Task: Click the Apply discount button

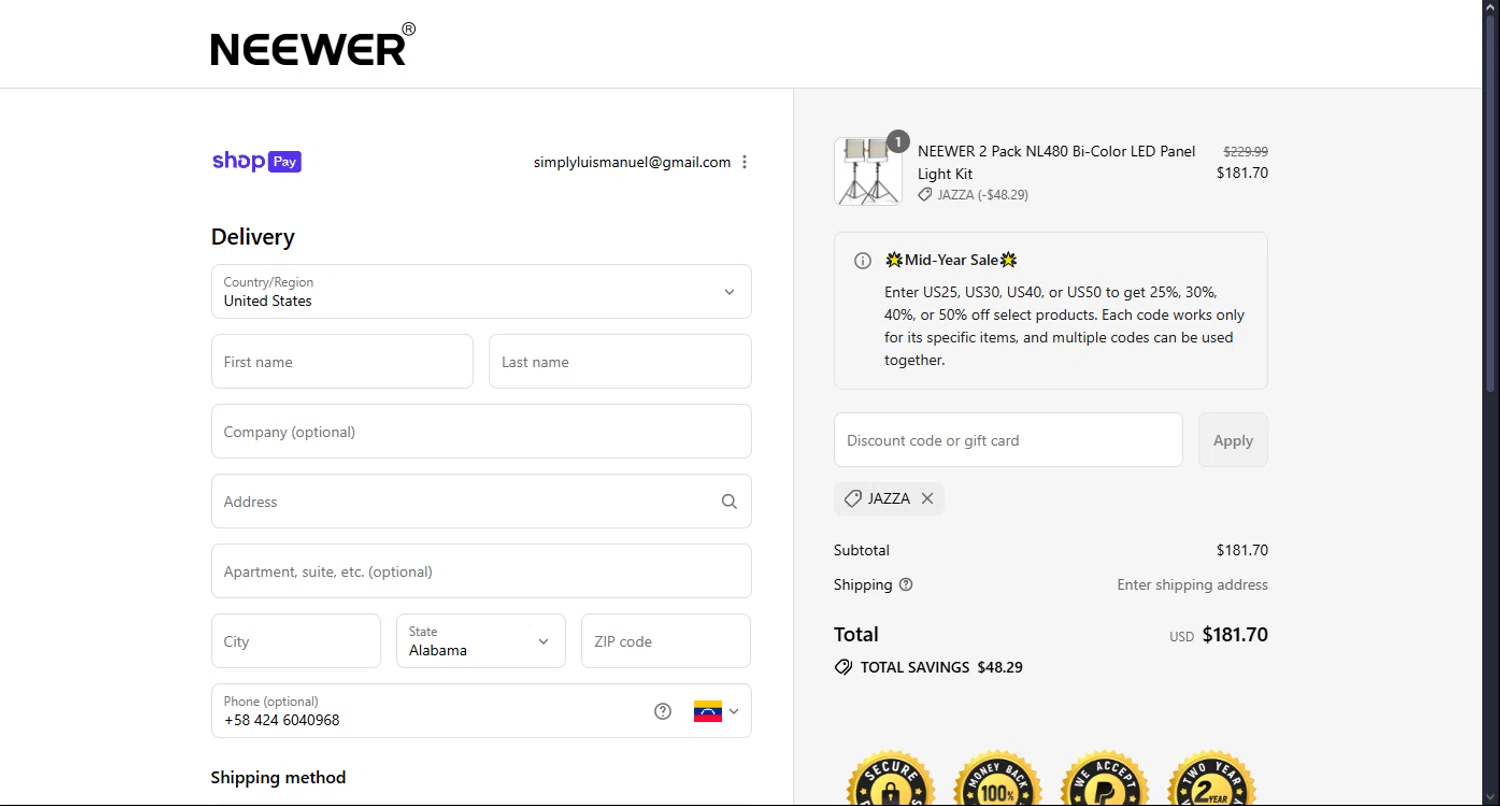Action: pos(1233,440)
